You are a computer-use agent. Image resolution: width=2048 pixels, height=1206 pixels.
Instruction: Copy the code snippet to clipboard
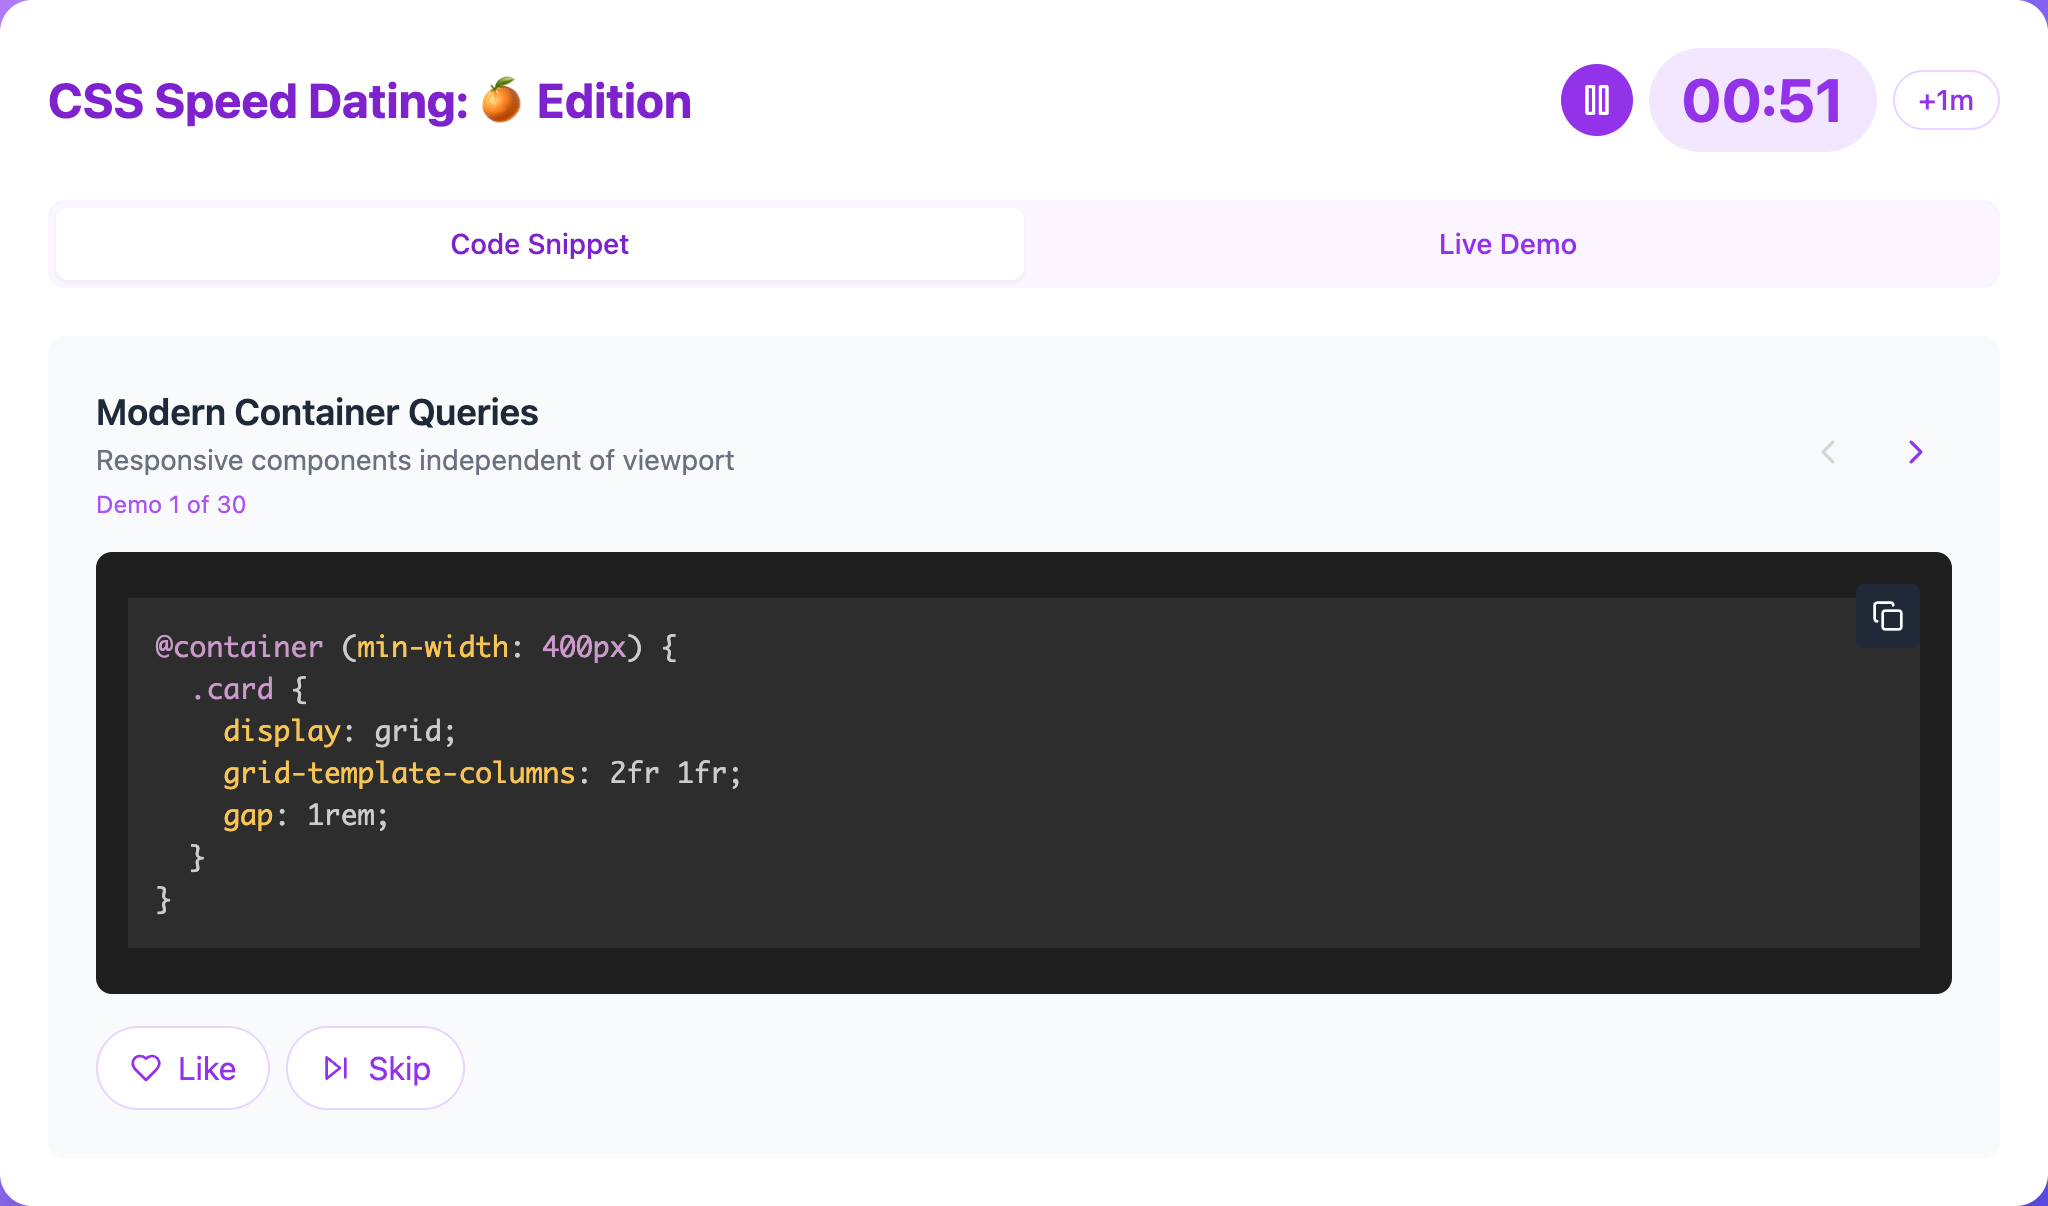[1887, 616]
